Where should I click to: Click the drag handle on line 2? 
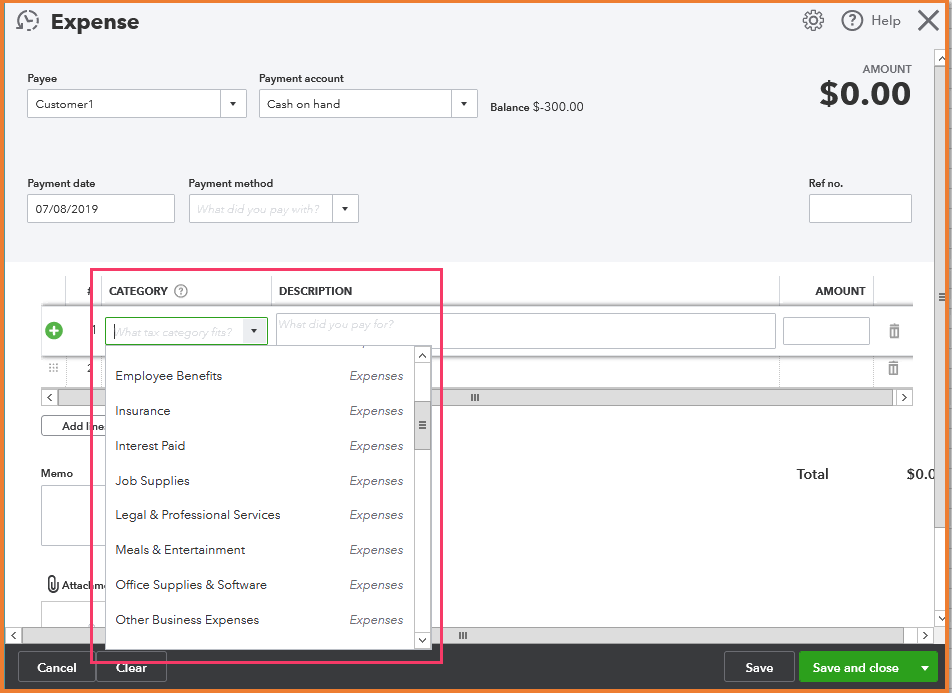pyautogui.click(x=53, y=367)
